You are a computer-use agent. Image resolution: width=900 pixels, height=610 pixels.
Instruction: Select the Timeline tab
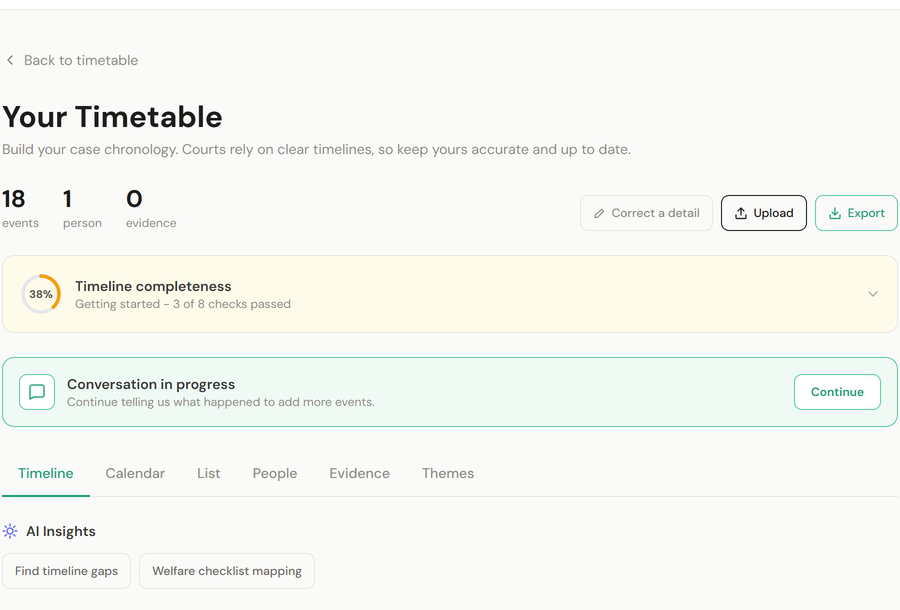(x=45, y=473)
